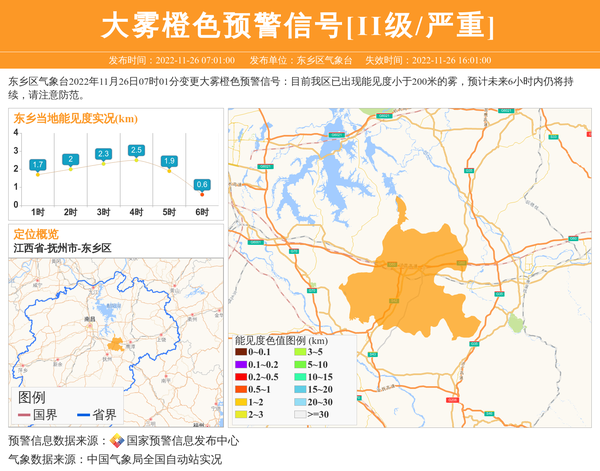
Task: Select the >=30 white legend swatch
Action: click(299, 412)
